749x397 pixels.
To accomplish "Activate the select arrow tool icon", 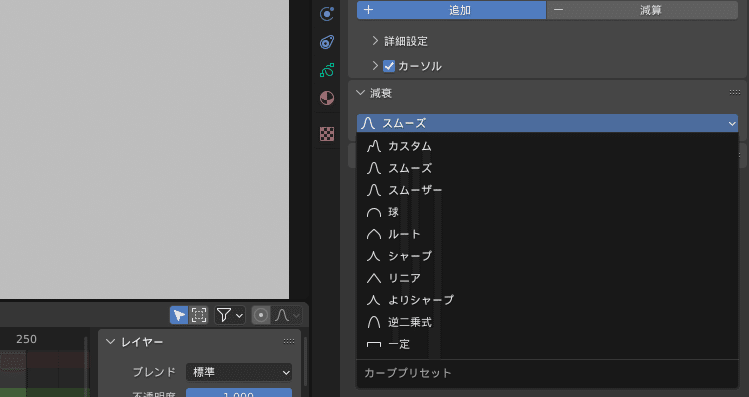I will point(179,315).
